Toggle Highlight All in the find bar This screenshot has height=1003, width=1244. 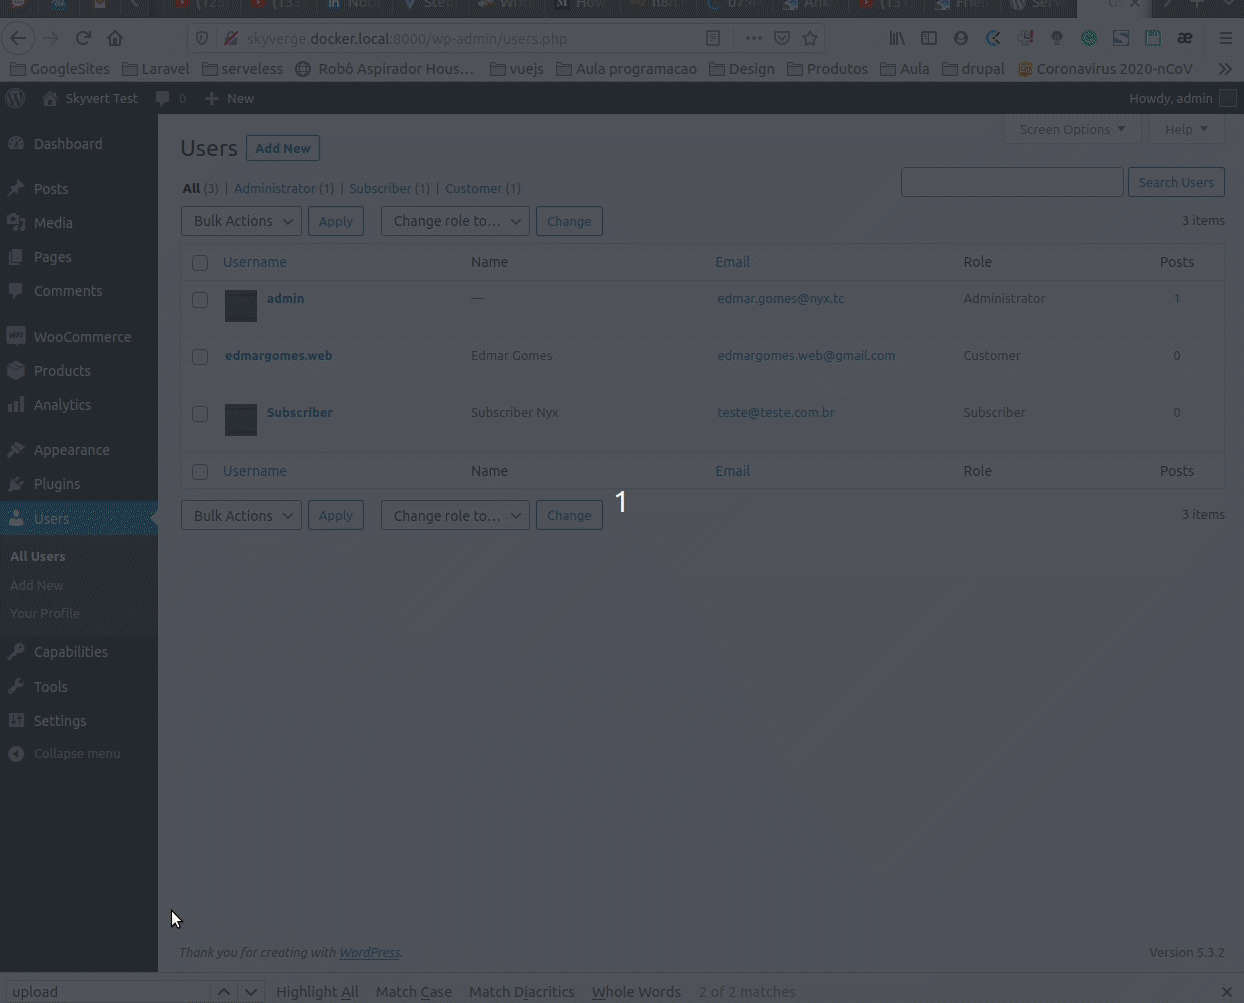(317, 991)
